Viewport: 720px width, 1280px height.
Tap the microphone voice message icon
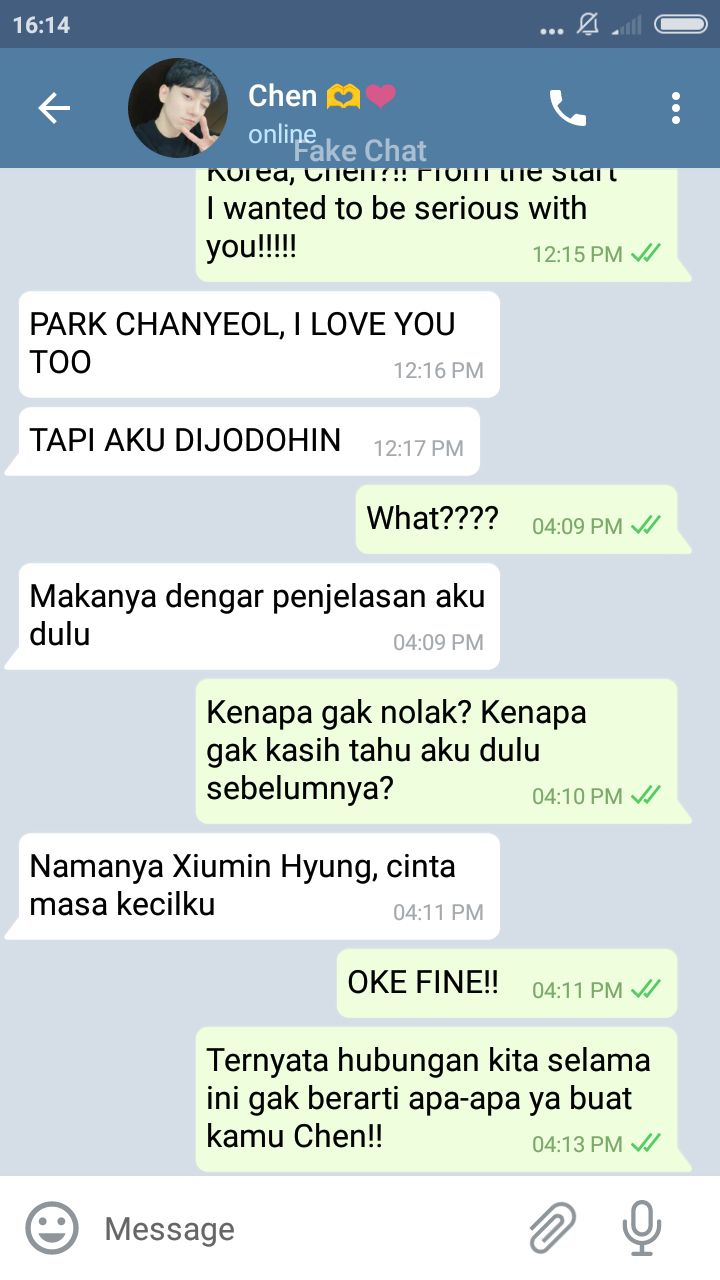(641, 1228)
